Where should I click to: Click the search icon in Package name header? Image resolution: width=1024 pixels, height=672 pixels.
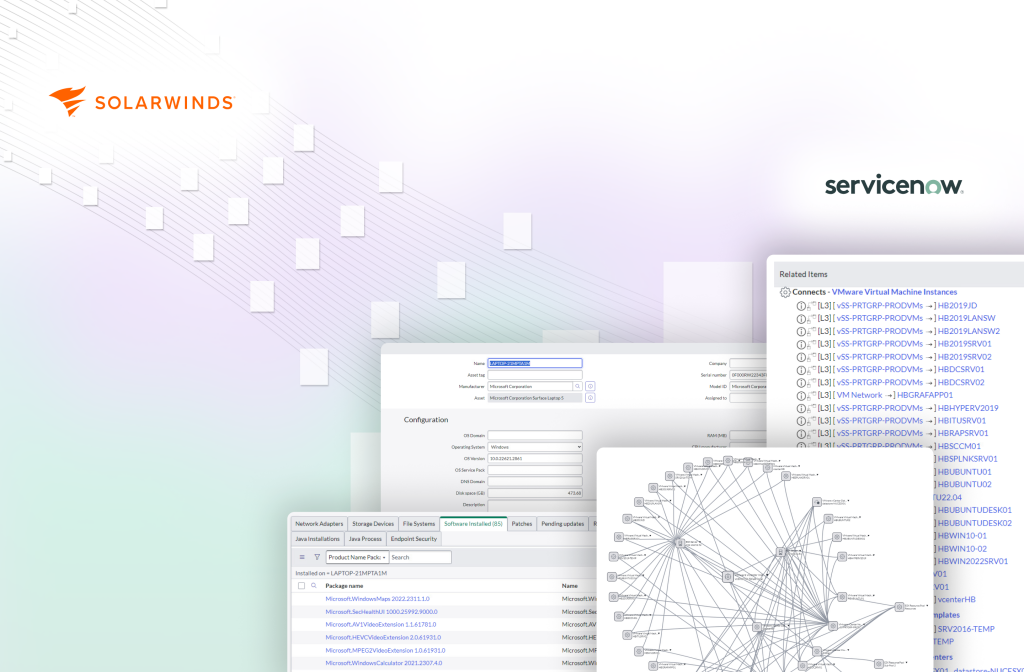point(314,586)
